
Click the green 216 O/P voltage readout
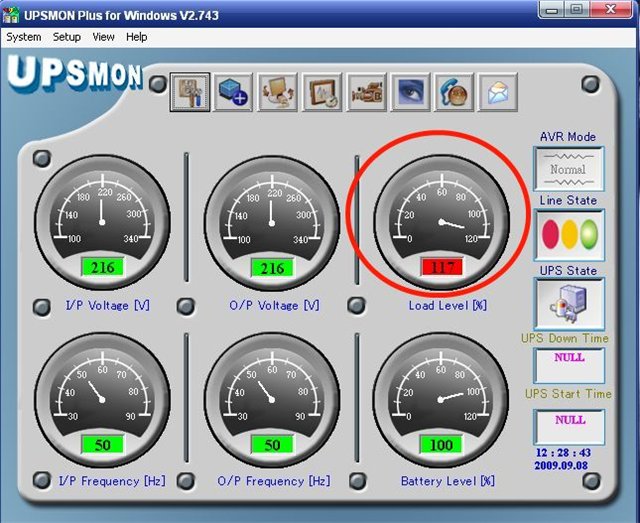(272, 268)
